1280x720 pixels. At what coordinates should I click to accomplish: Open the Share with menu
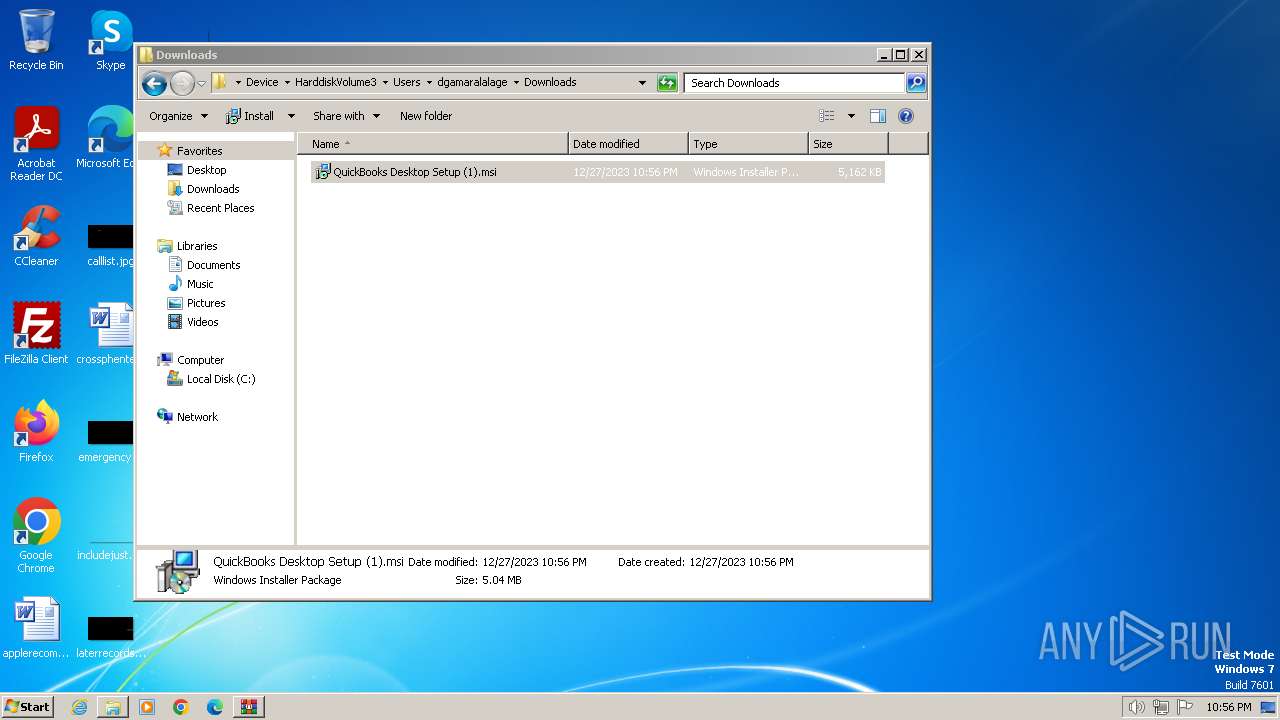tap(346, 116)
